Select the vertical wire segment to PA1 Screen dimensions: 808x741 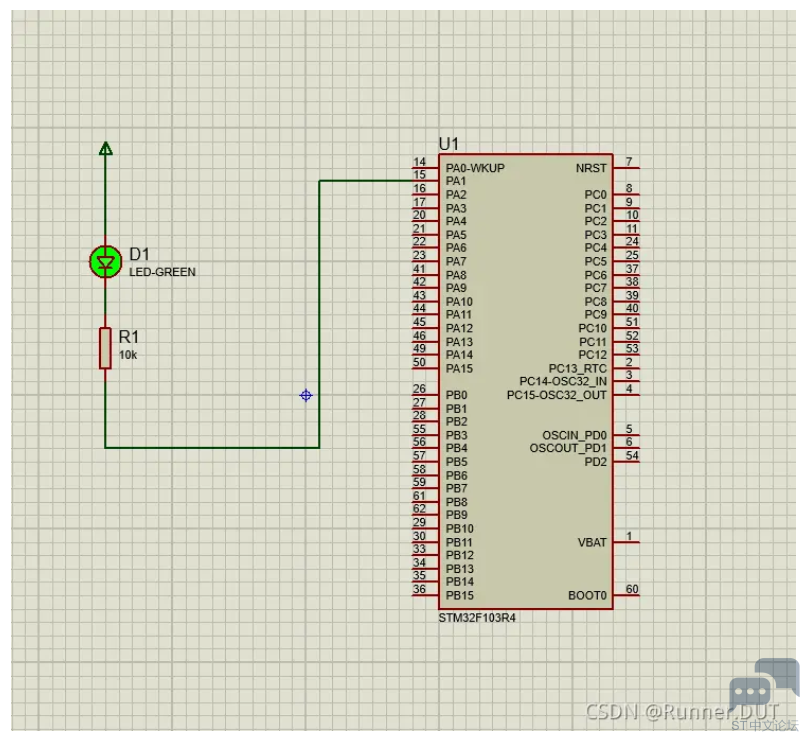coord(319,314)
